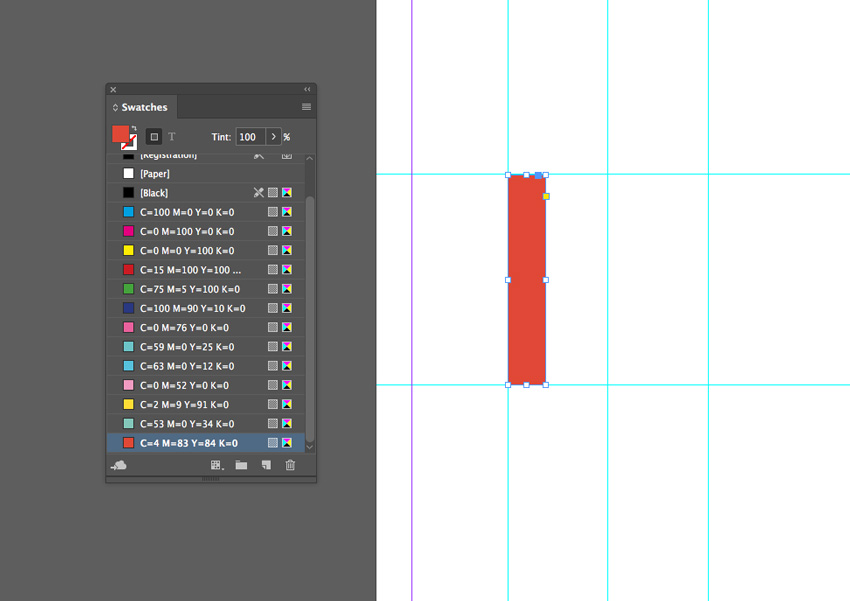Toggle formatting affects text

click(172, 137)
